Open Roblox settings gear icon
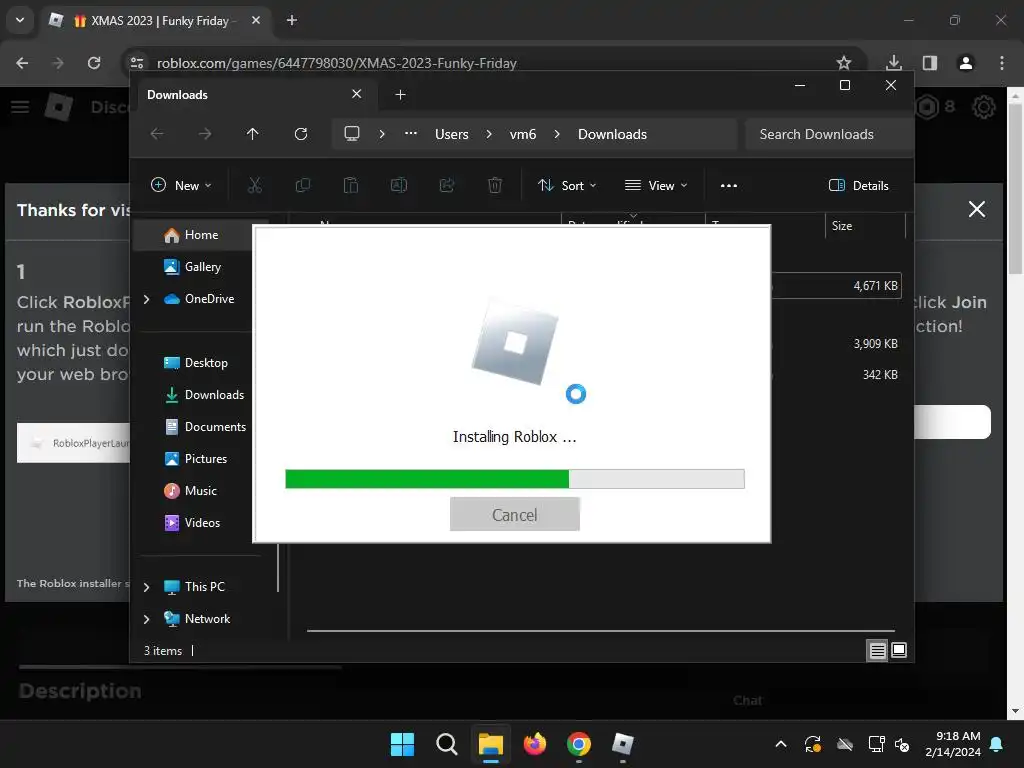 coord(984,106)
